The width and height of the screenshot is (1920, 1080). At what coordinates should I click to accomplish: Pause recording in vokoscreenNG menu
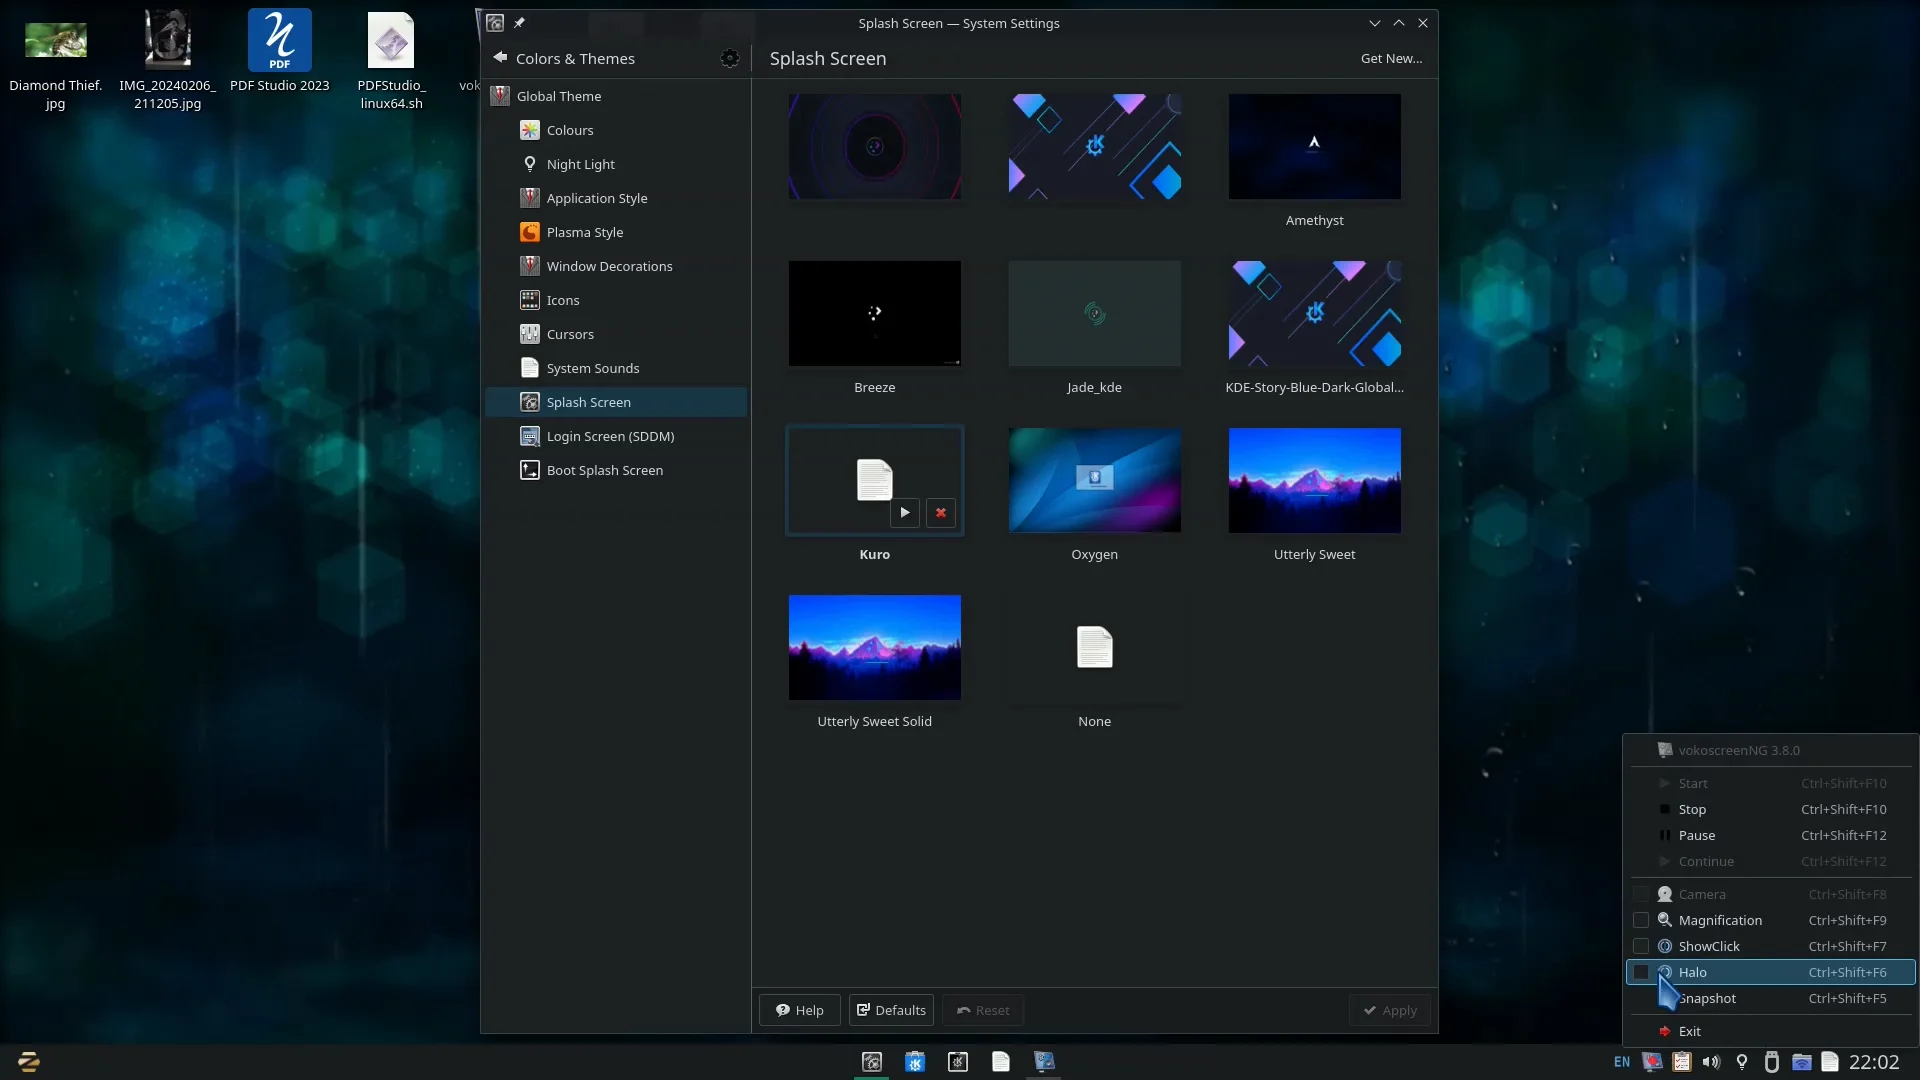1770,835
